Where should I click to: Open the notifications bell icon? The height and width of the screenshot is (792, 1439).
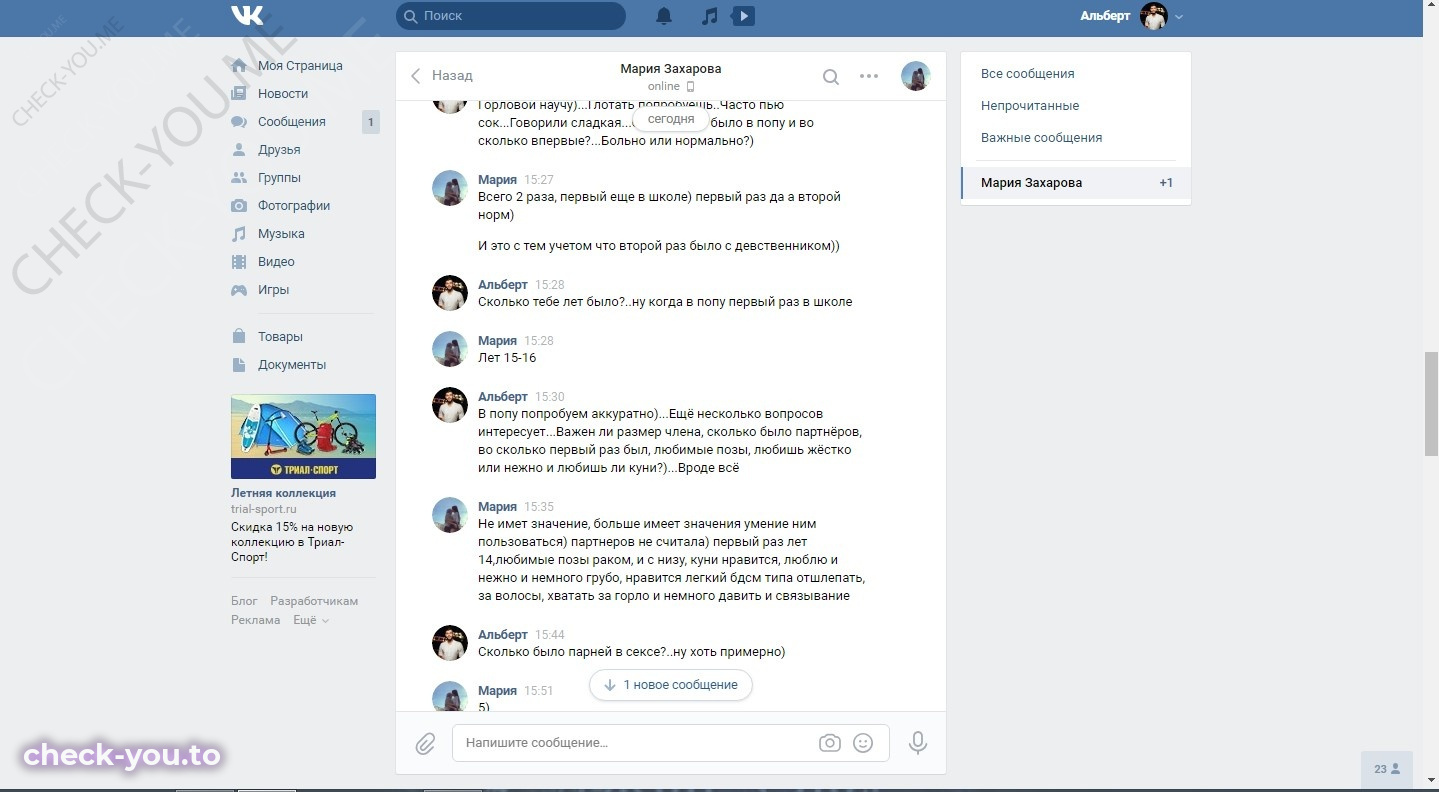click(x=664, y=16)
